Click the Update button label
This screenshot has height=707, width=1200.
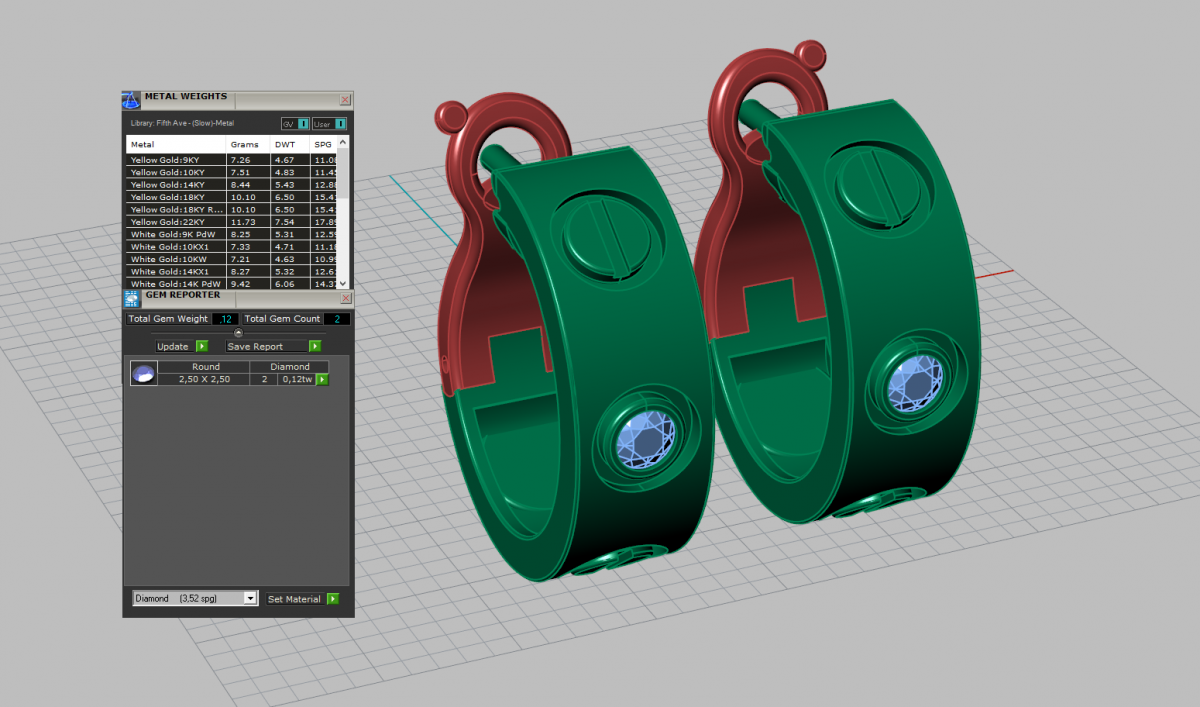(x=173, y=346)
